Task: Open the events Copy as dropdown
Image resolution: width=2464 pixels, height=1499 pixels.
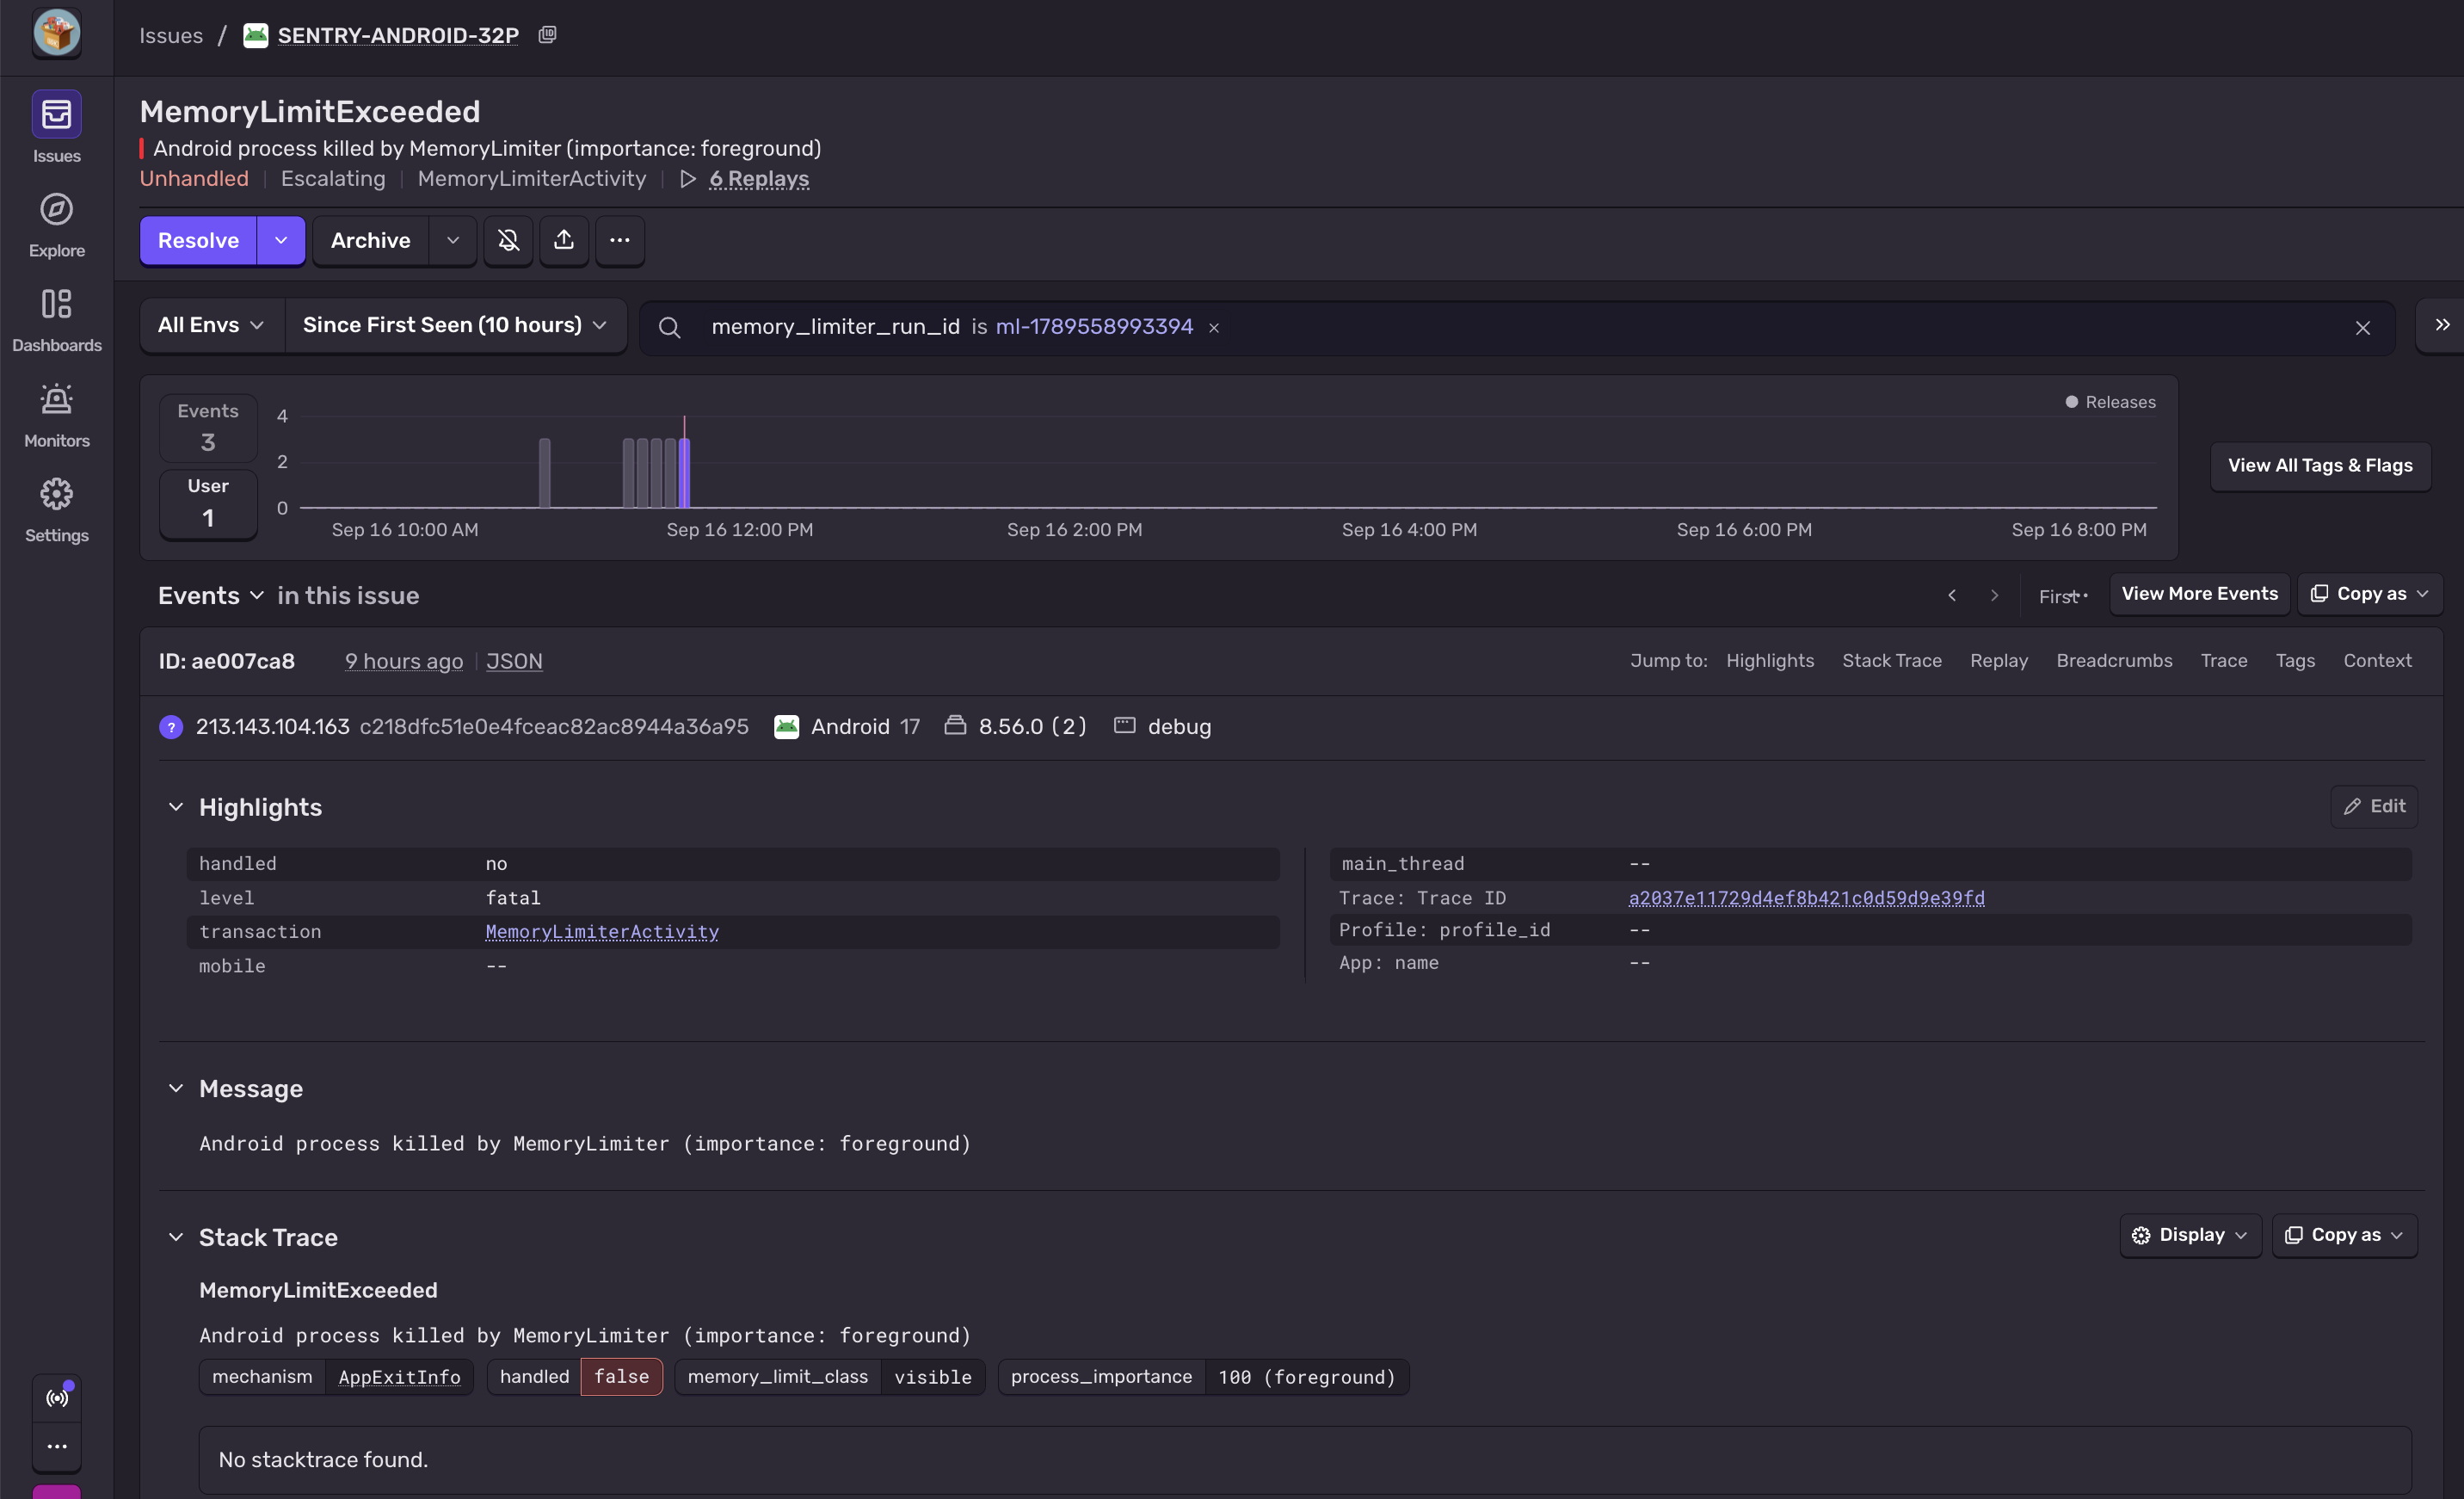Action: click(x=2370, y=594)
